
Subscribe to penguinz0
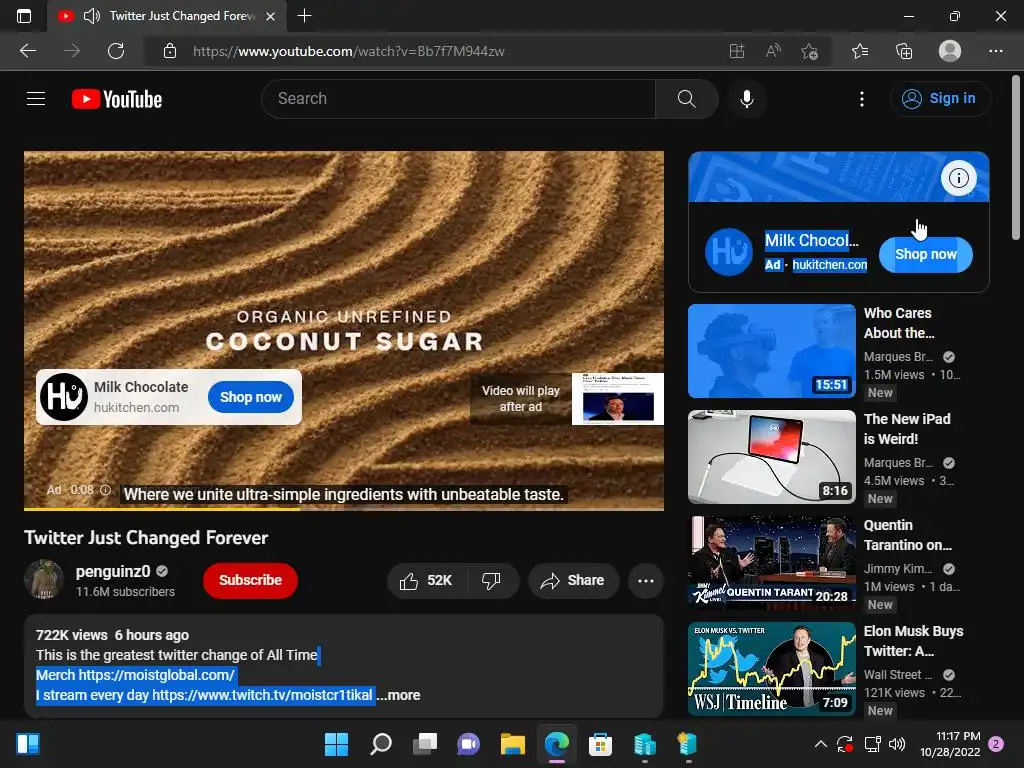[250, 581]
